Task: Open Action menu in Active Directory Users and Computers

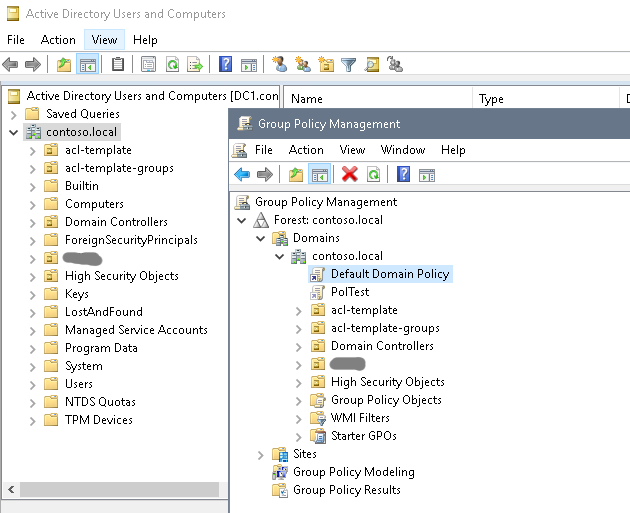Action: click(58, 40)
